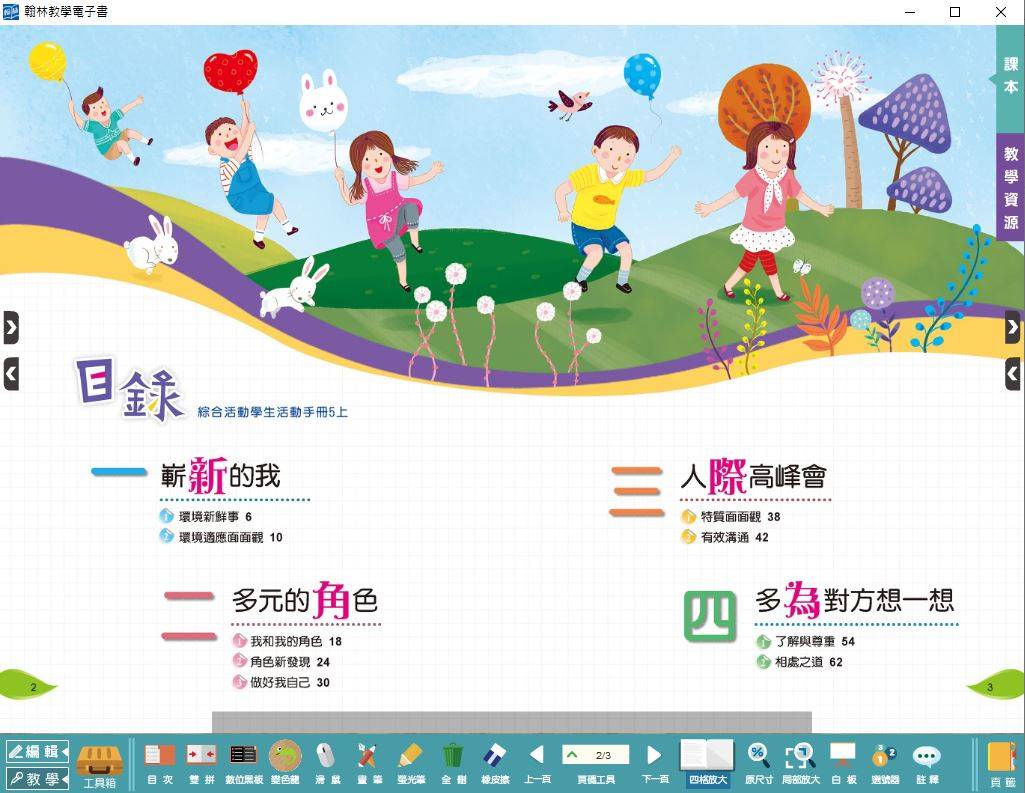Activate 四格放大 four-grid zoom
Viewport: 1025px width, 793px height.
coord(707,762)
